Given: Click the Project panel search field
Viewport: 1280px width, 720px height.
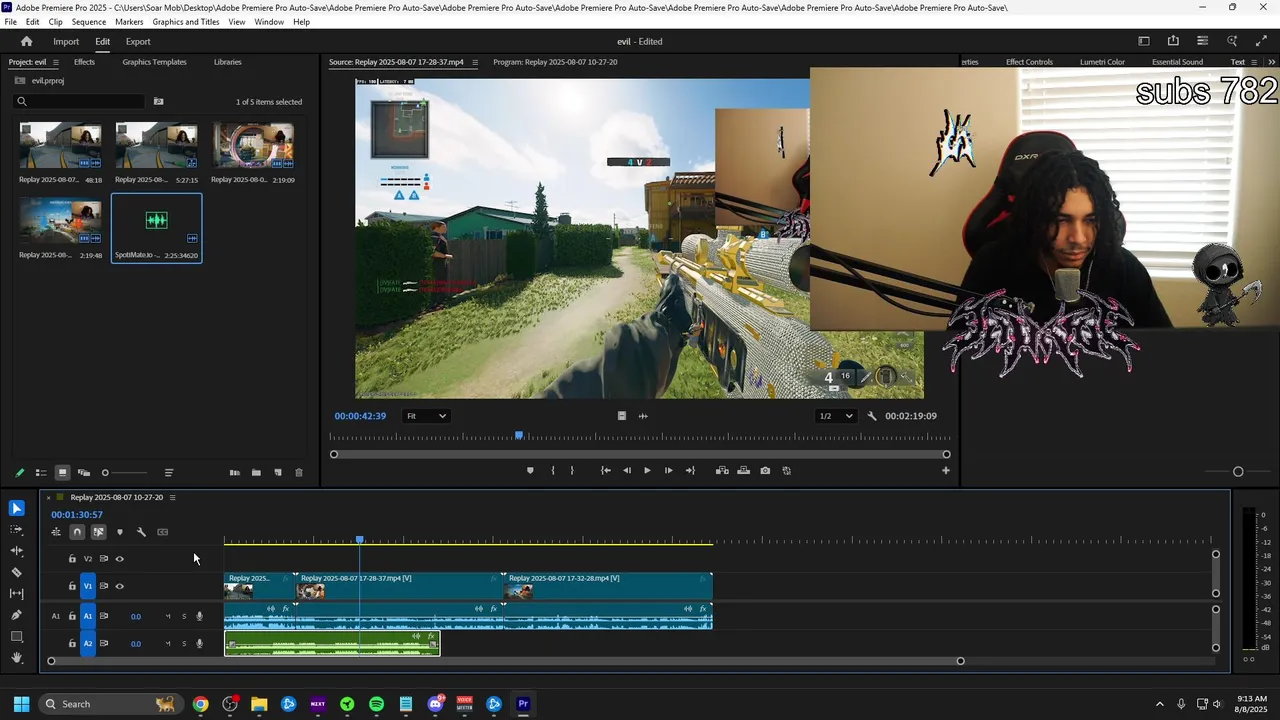Looking at the screenshot, I should point(79,101).
